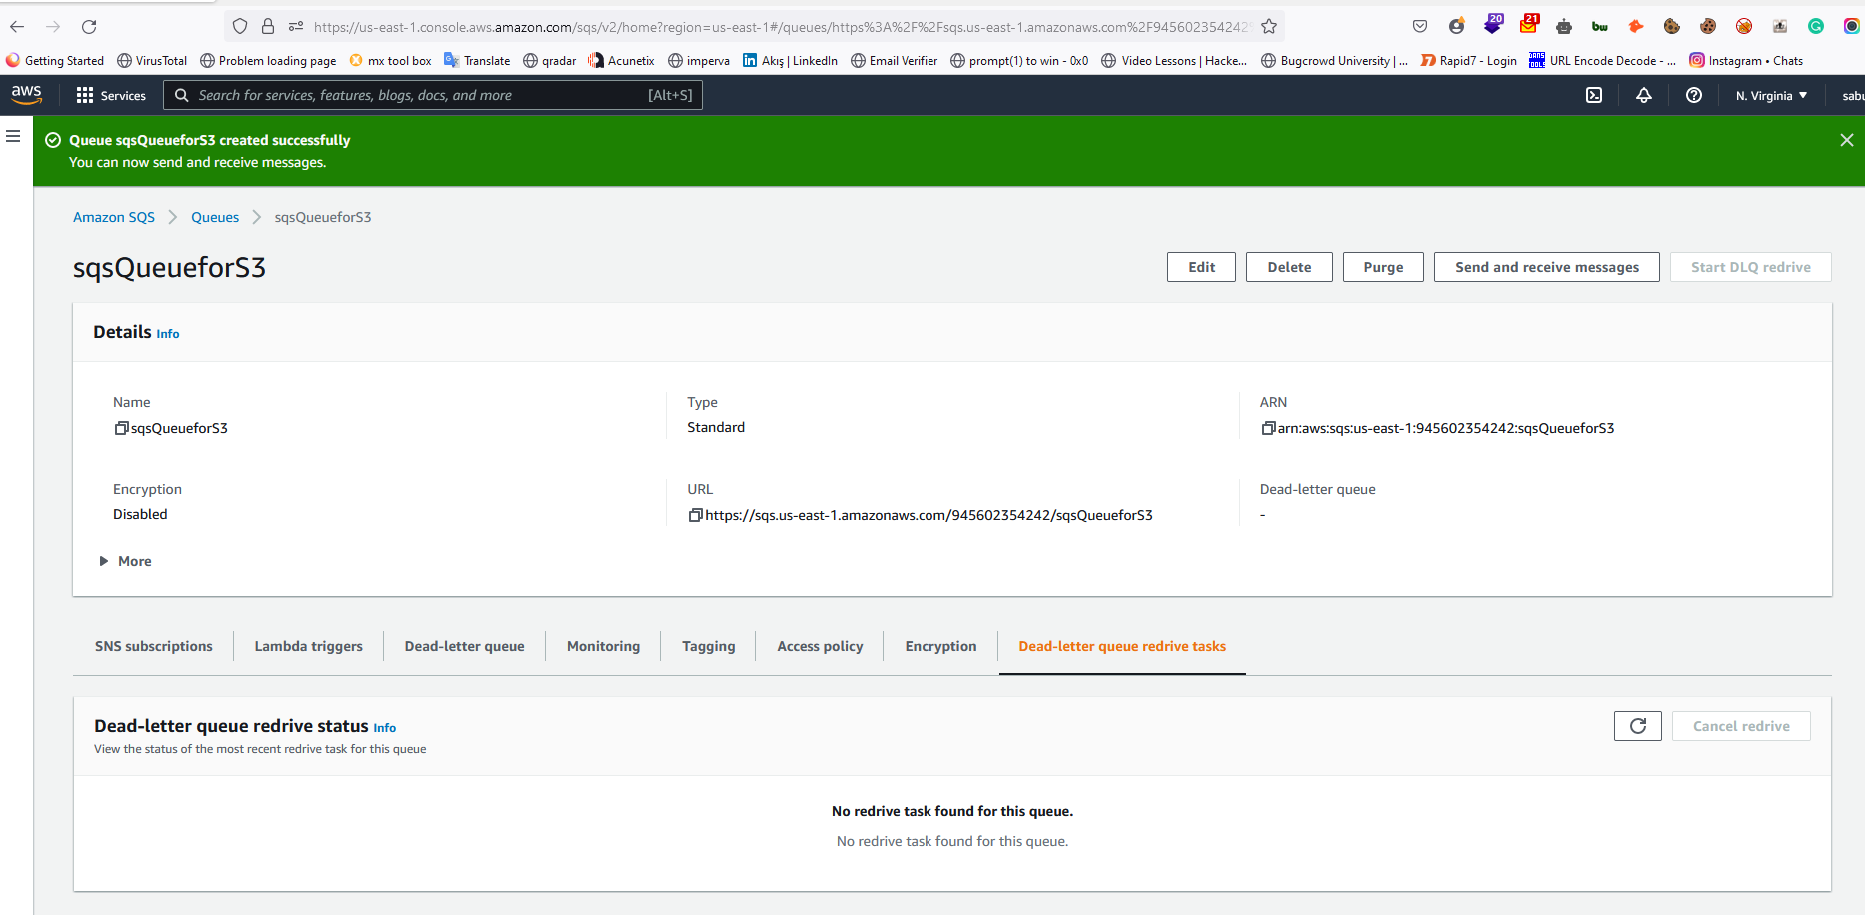Open the Queues breadcrumb link

[x=215, y=217]
